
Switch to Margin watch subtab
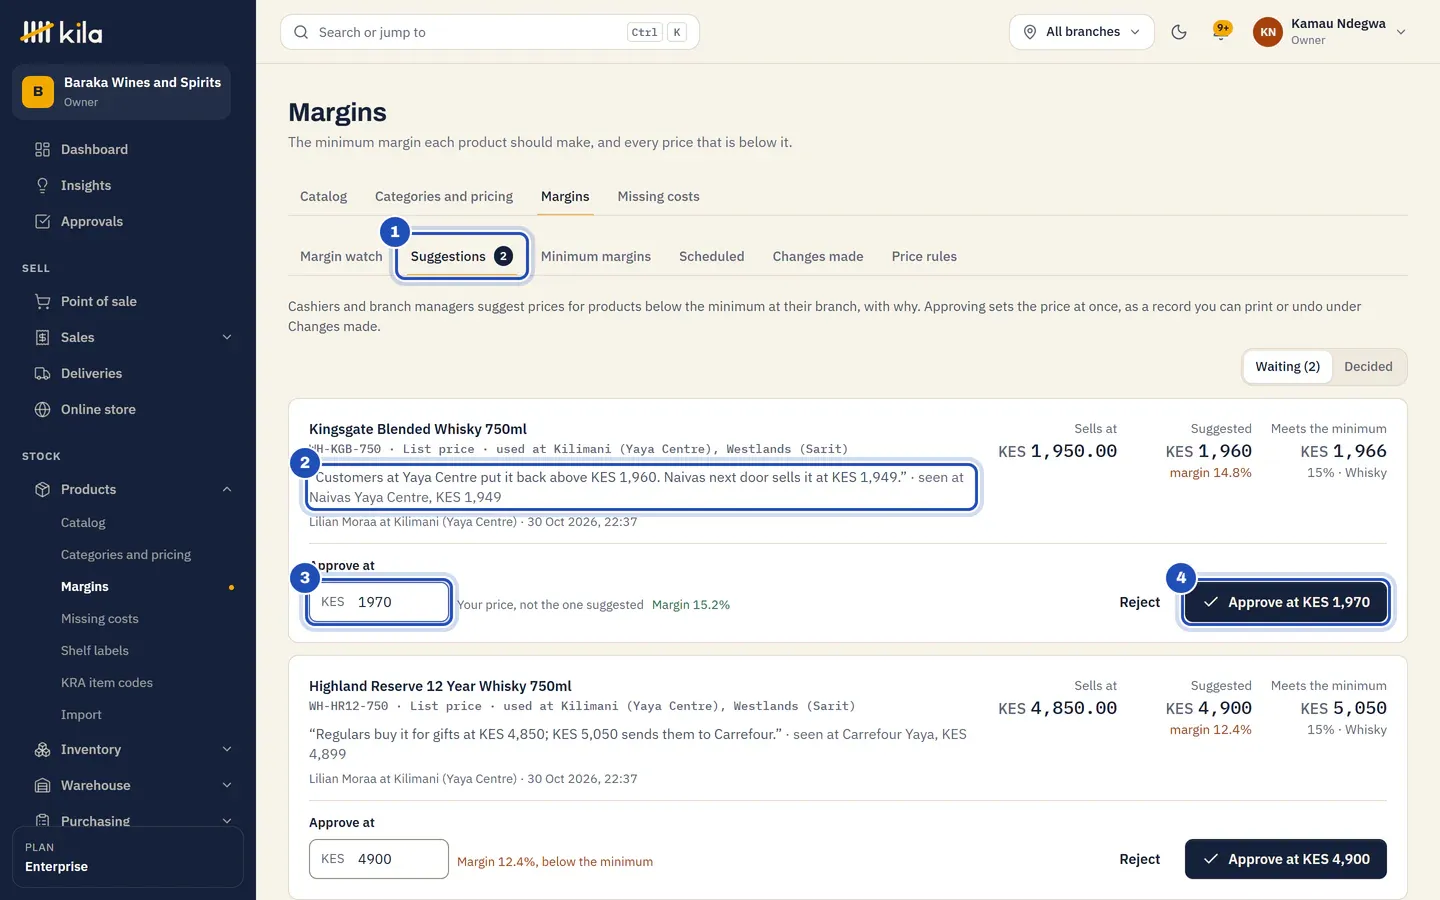(x=341, y=257)
